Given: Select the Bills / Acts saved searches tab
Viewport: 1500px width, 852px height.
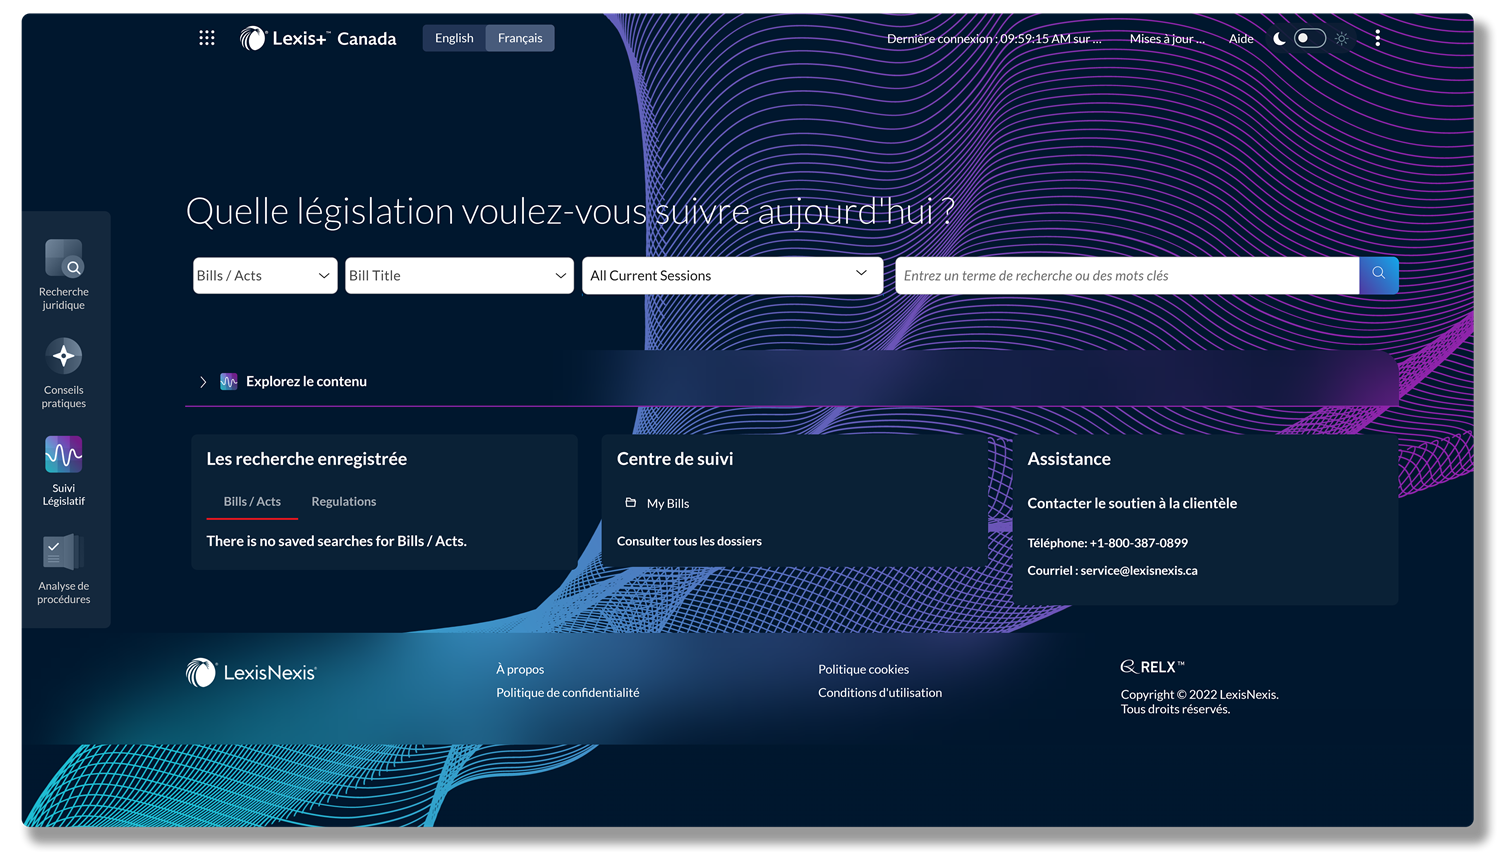Looking at the screenshot, I should click(252, 502).
